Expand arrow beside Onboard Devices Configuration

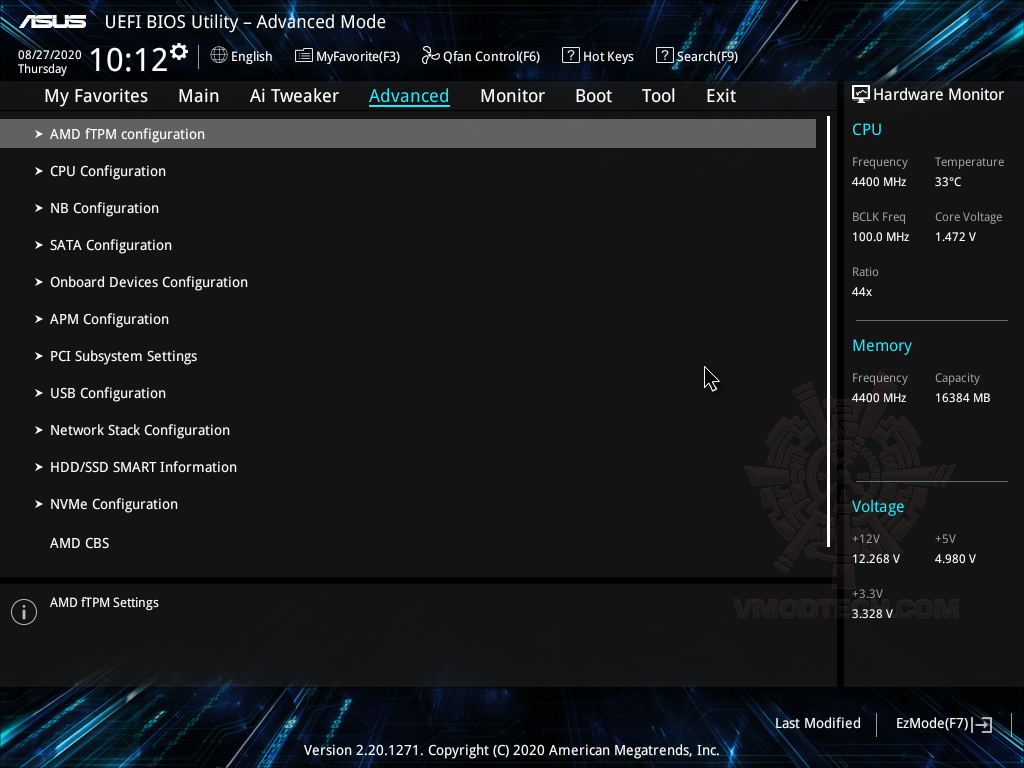(39, 282)
